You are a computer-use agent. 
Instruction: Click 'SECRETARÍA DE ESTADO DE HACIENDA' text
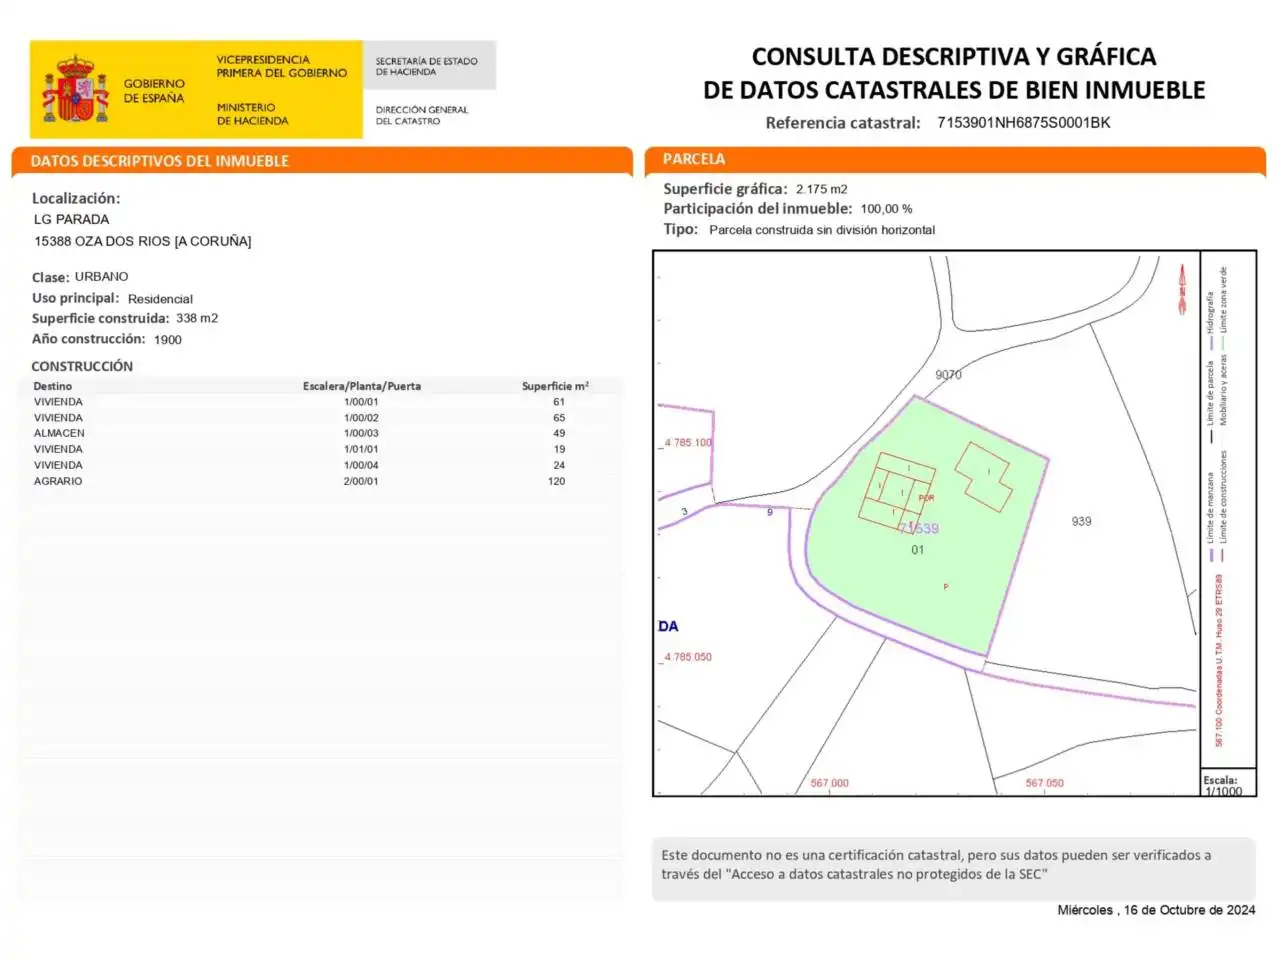427,66
